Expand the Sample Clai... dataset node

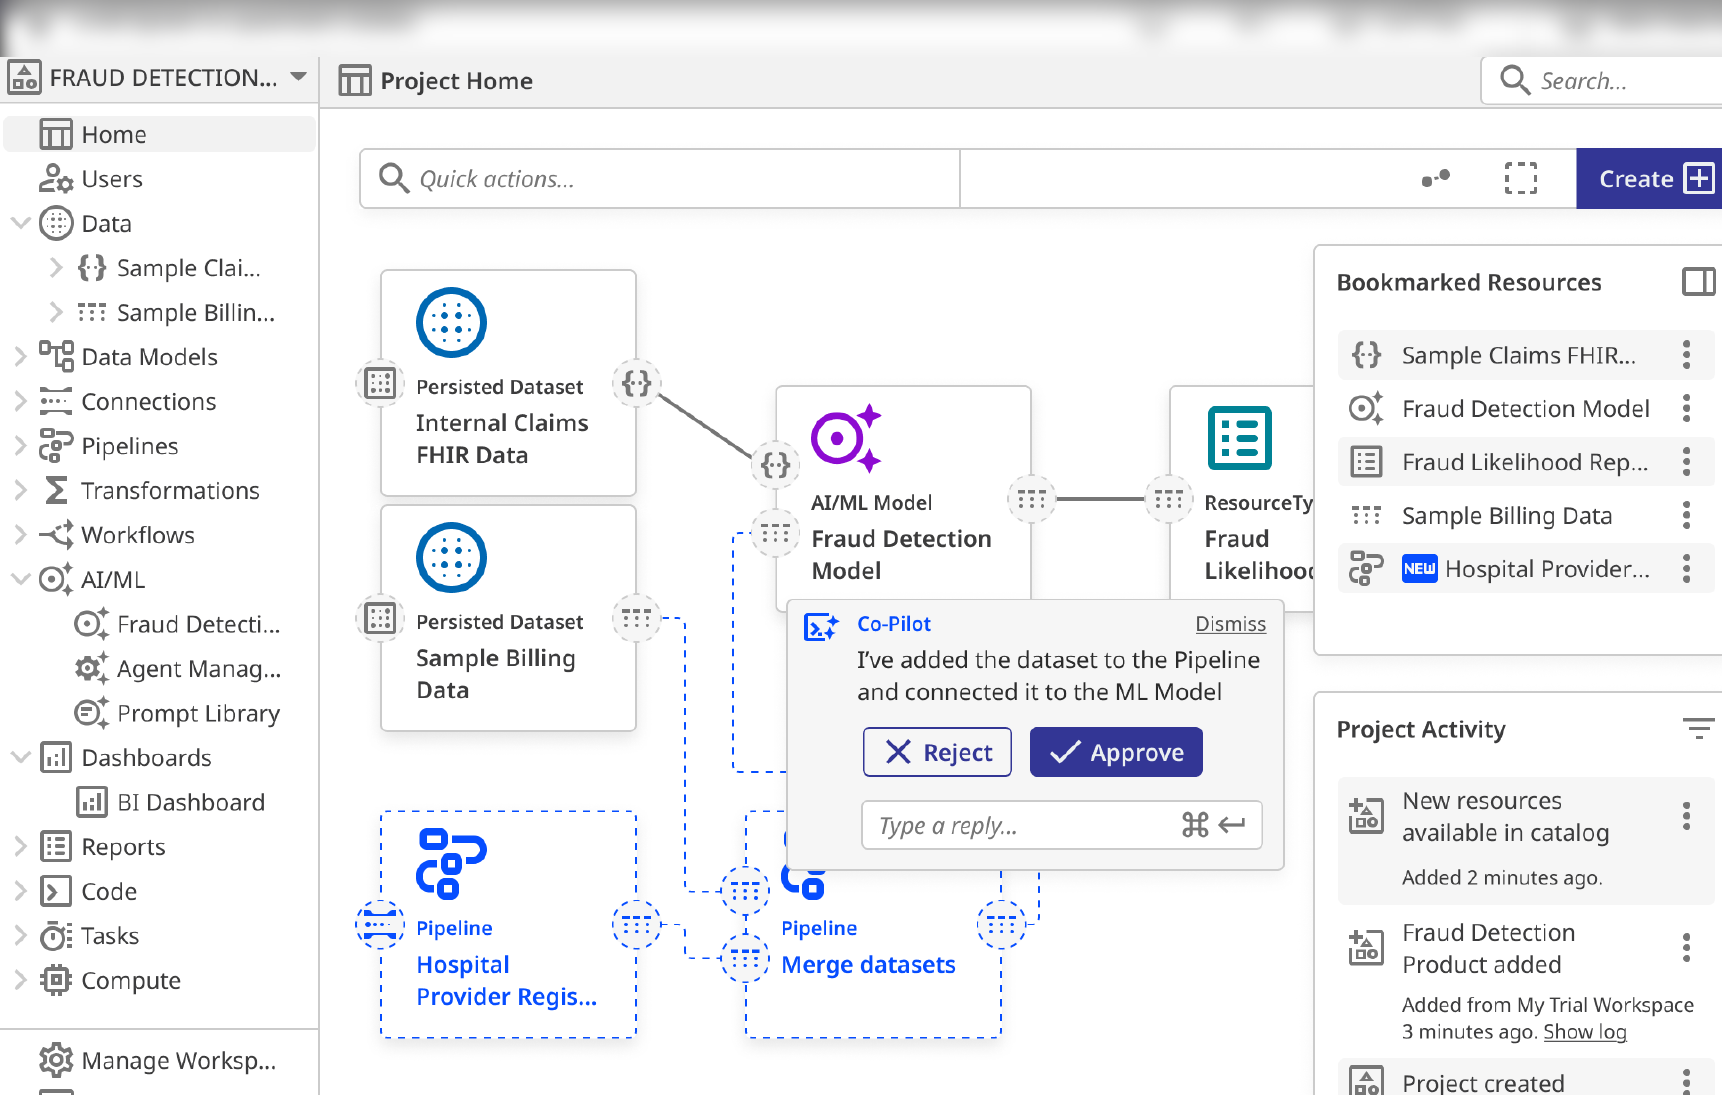(x=56, y=268)
